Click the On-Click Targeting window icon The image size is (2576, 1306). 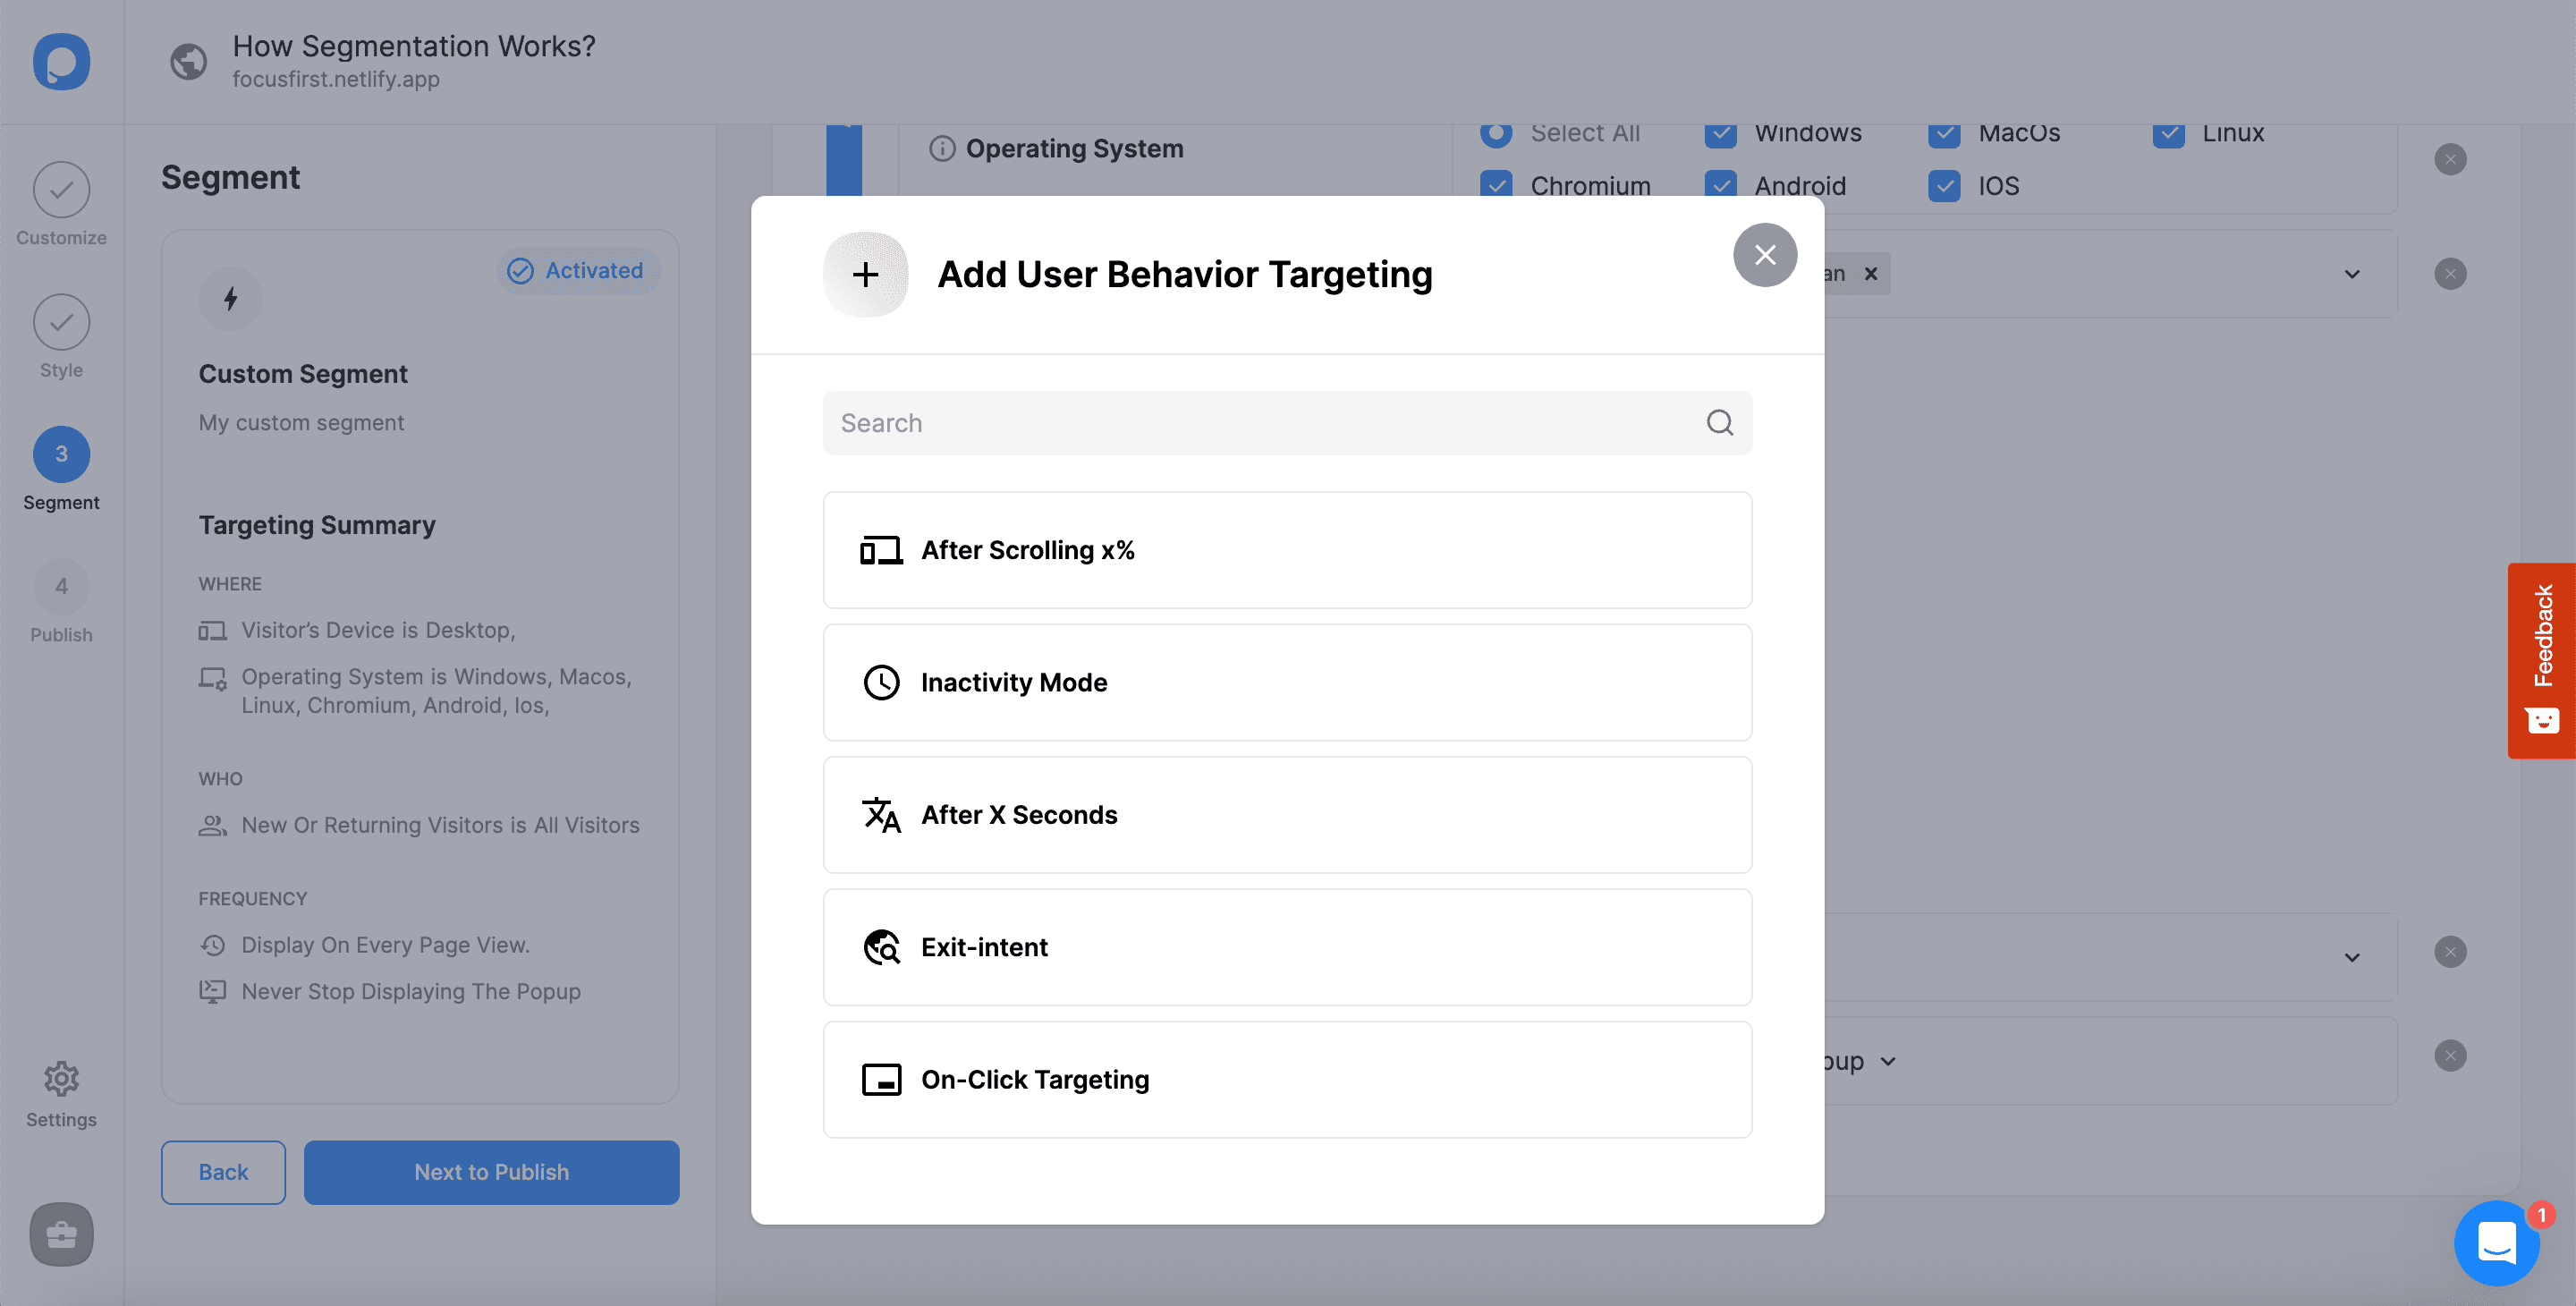[881, 1080]
